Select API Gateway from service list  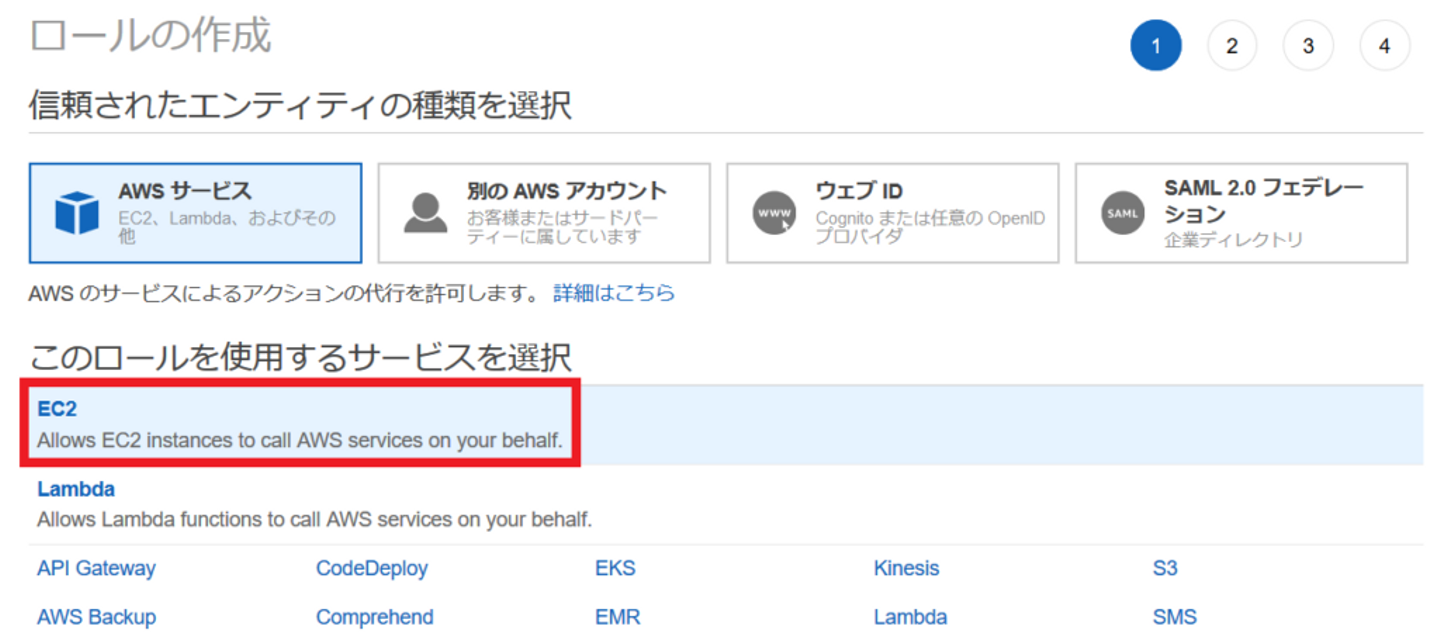point(96,568)
